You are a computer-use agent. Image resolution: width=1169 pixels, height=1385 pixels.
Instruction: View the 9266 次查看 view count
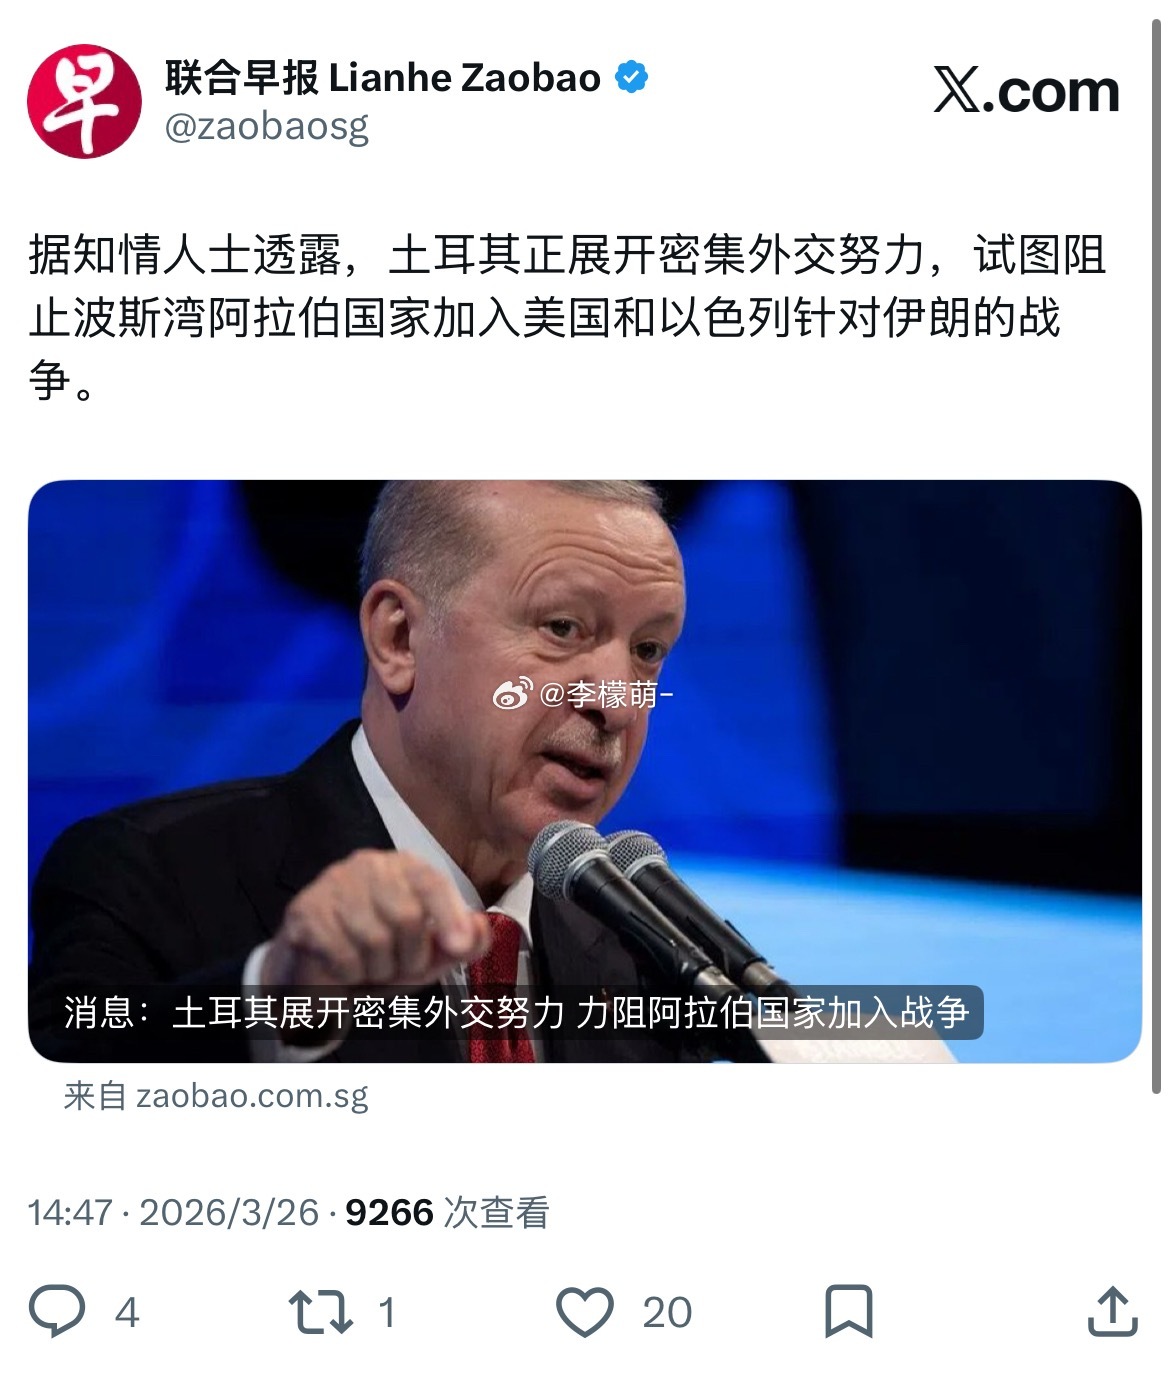(x=447, y=1213)
